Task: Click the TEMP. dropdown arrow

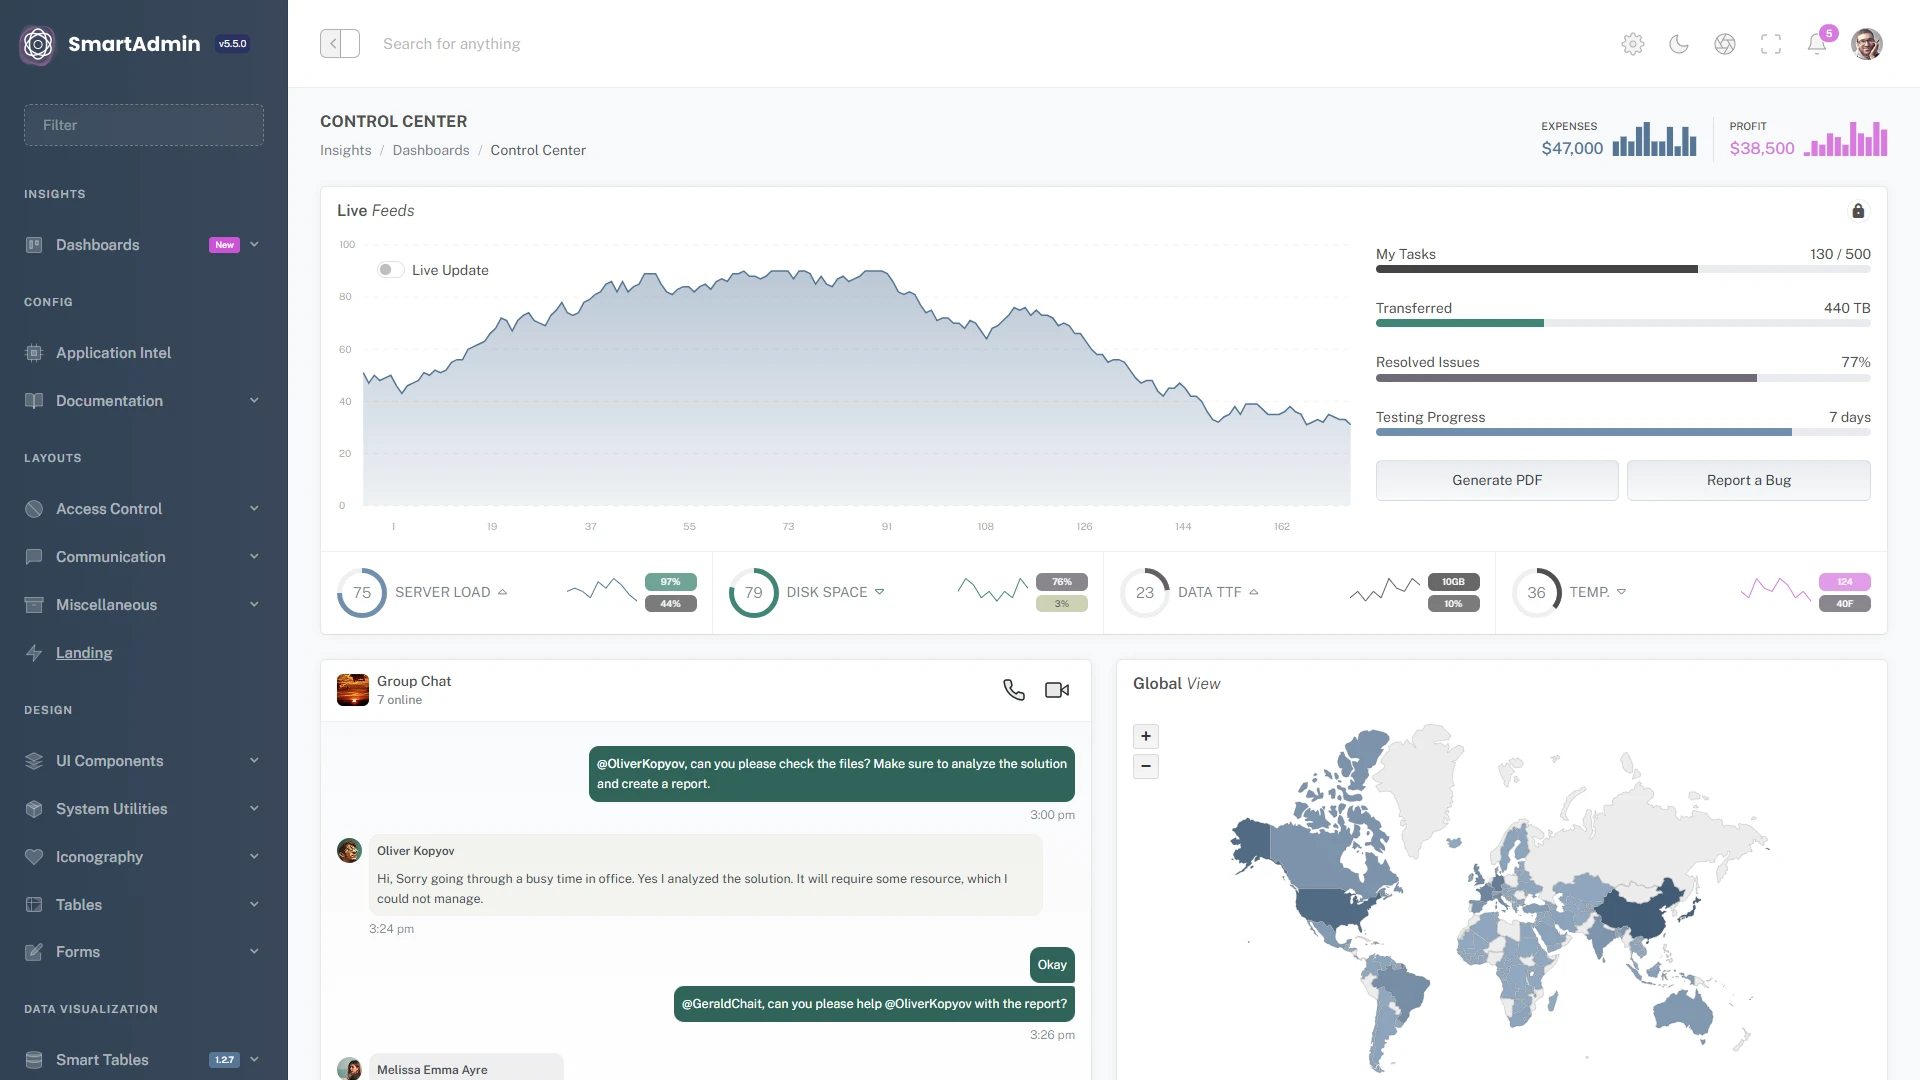Action: click(1621, 593)
